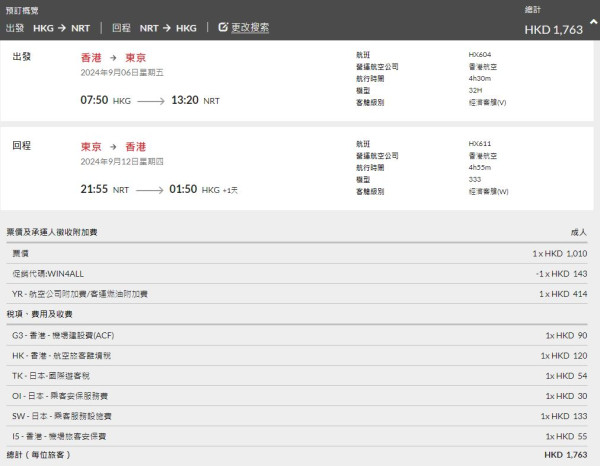Click arrival time 13:20 NRT
The image size is (600, 466).
coord(195,100)
